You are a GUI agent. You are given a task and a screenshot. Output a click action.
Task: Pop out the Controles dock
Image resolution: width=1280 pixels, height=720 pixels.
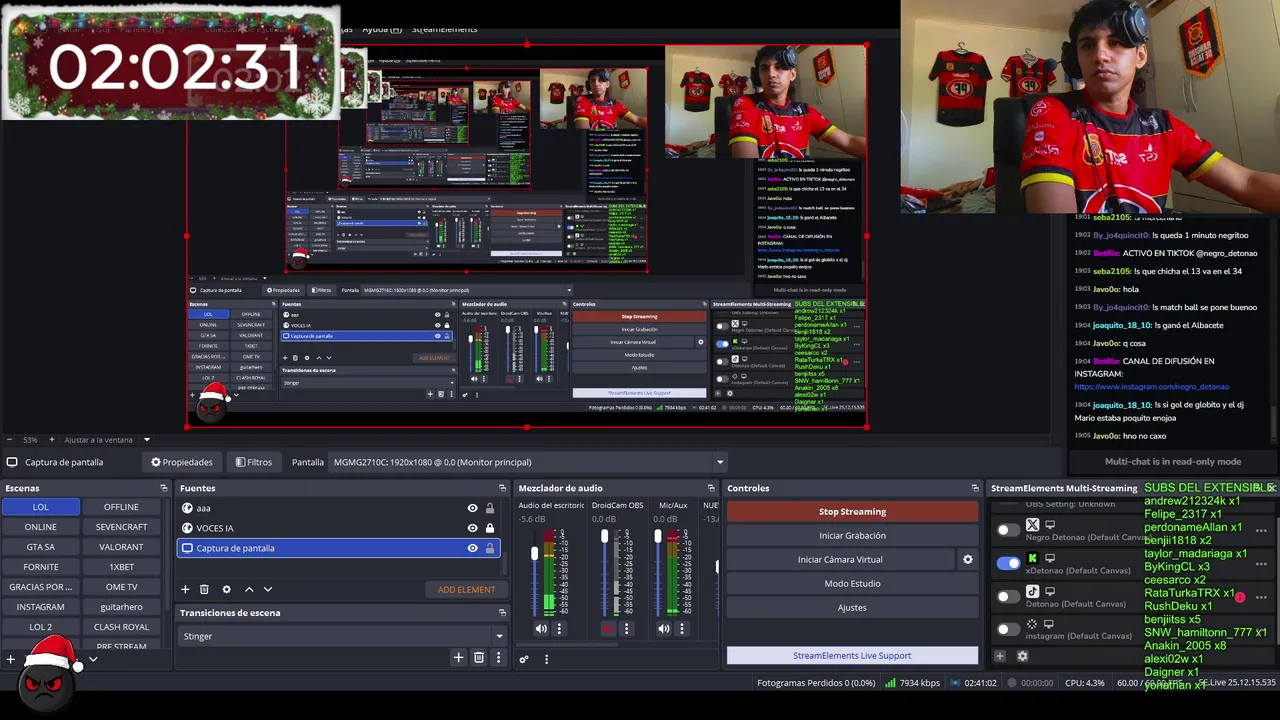tap(975, 488)
